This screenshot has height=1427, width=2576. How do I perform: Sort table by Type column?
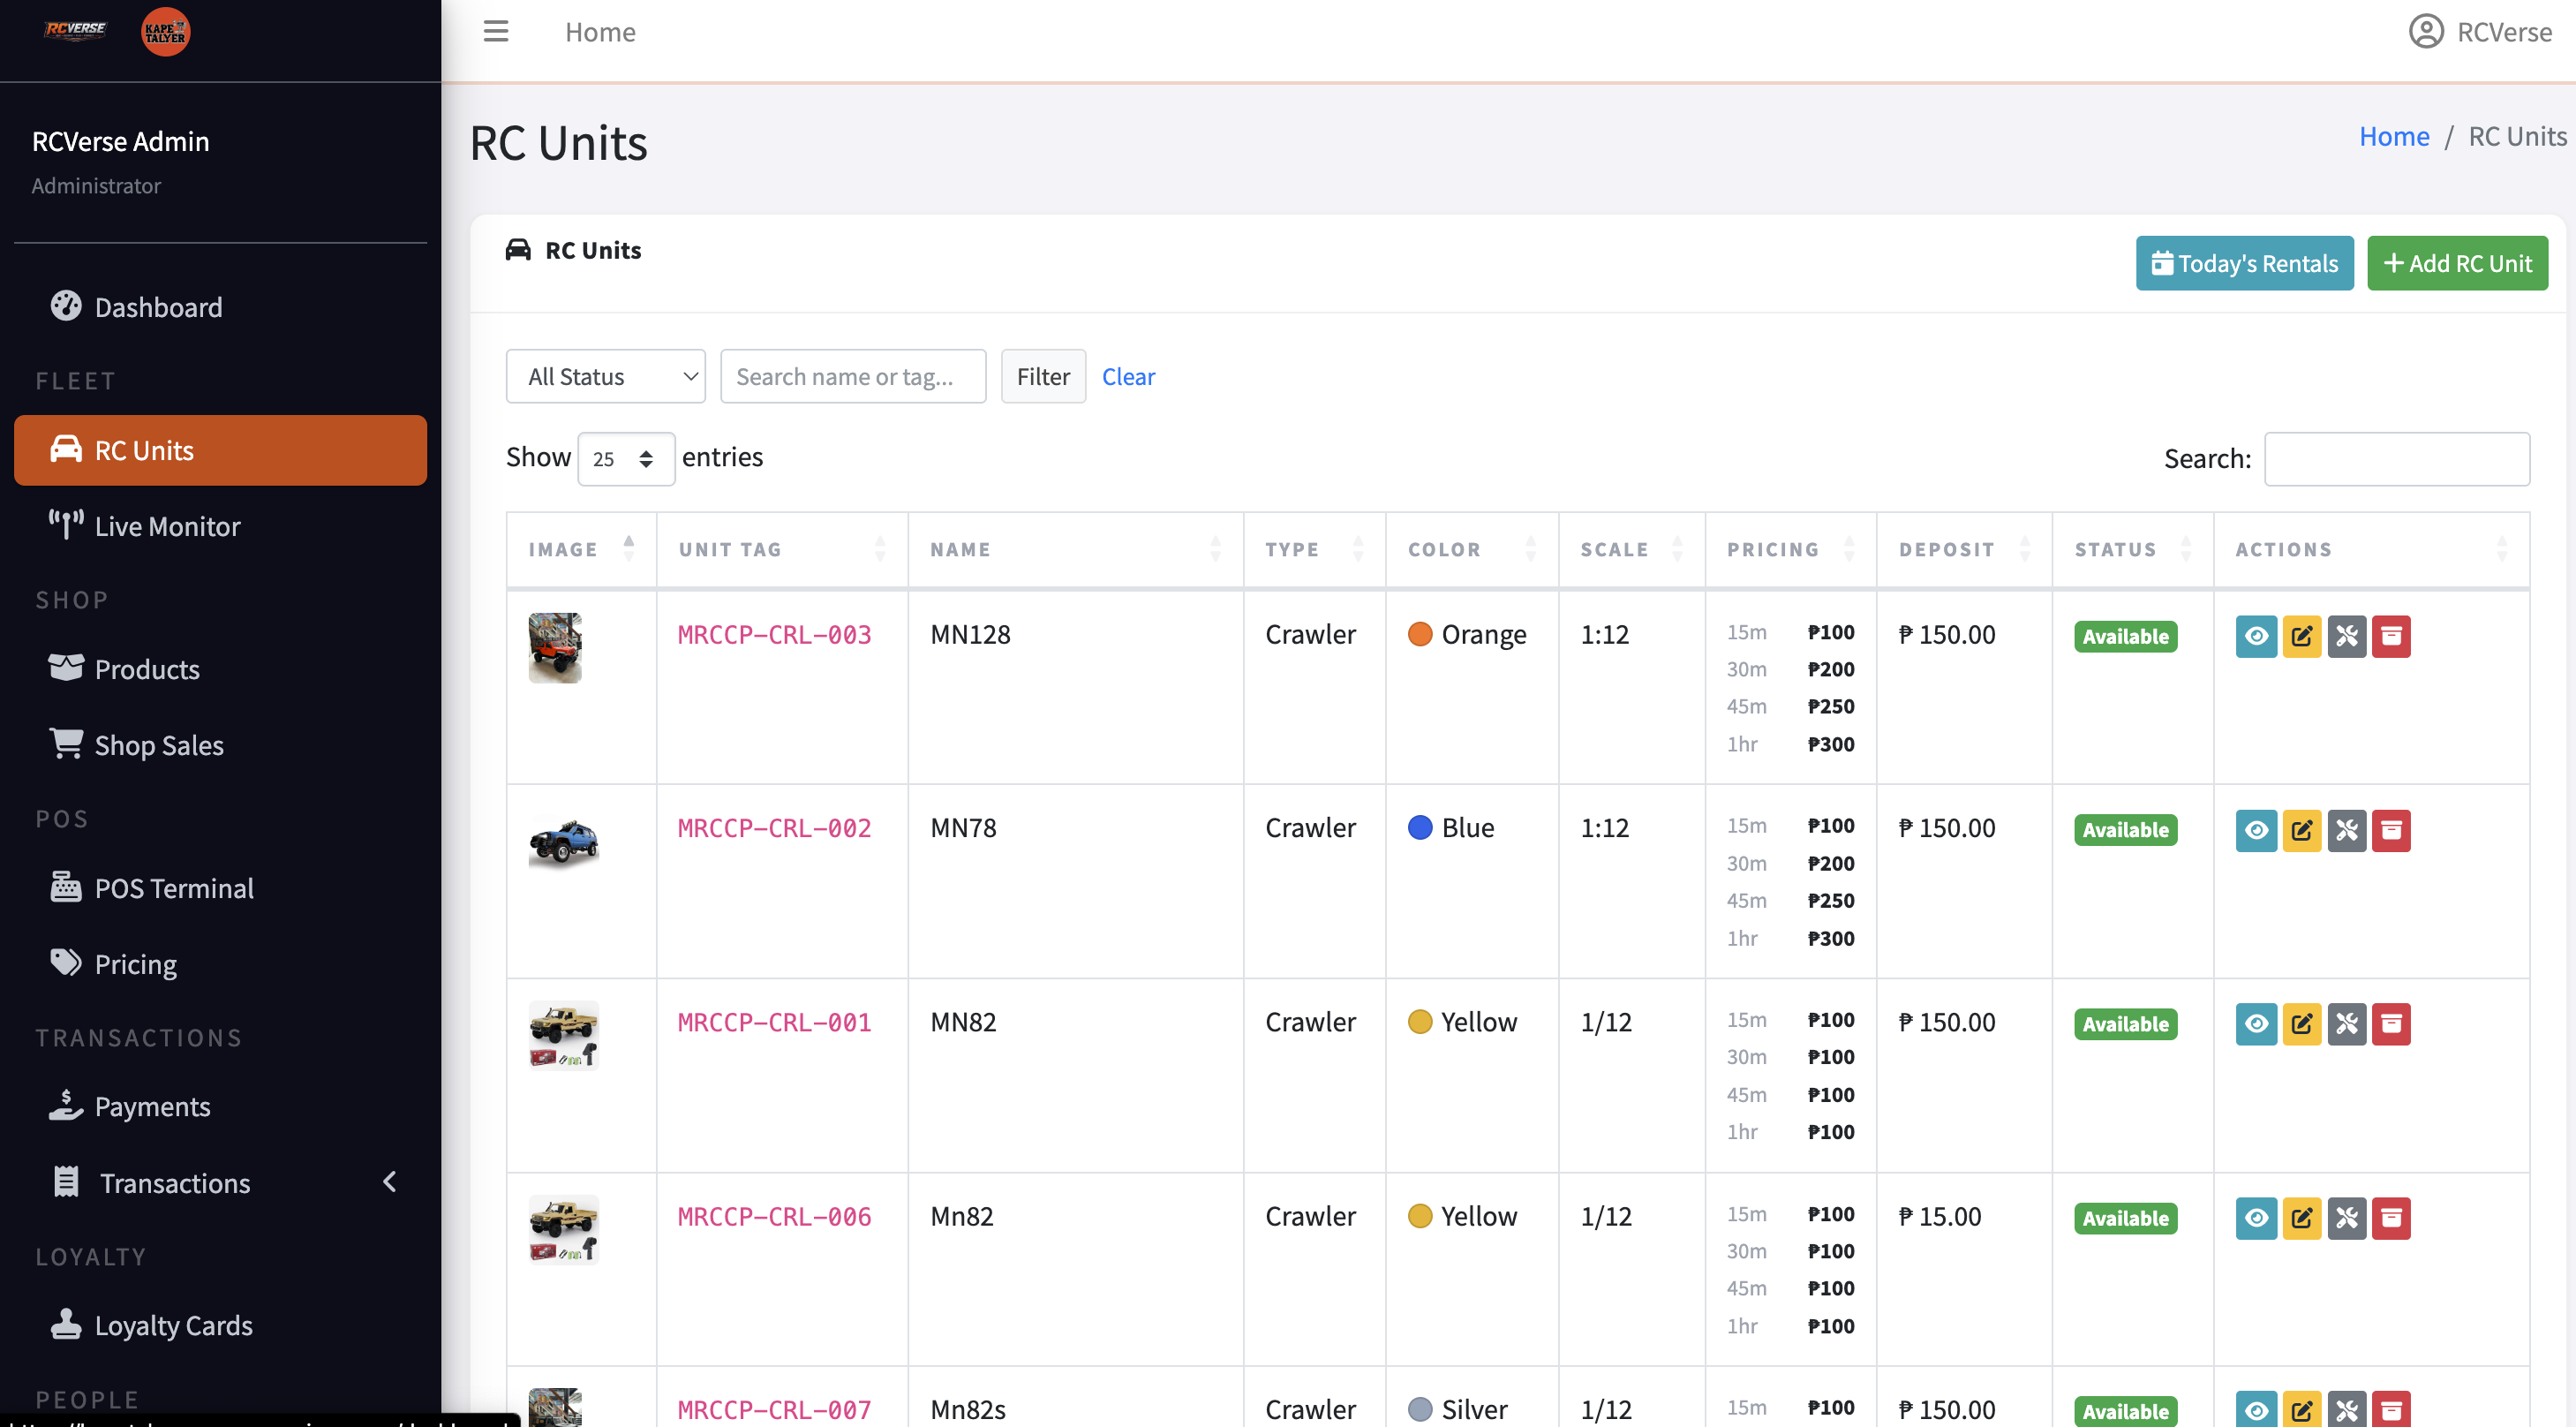coord(1314,549)
